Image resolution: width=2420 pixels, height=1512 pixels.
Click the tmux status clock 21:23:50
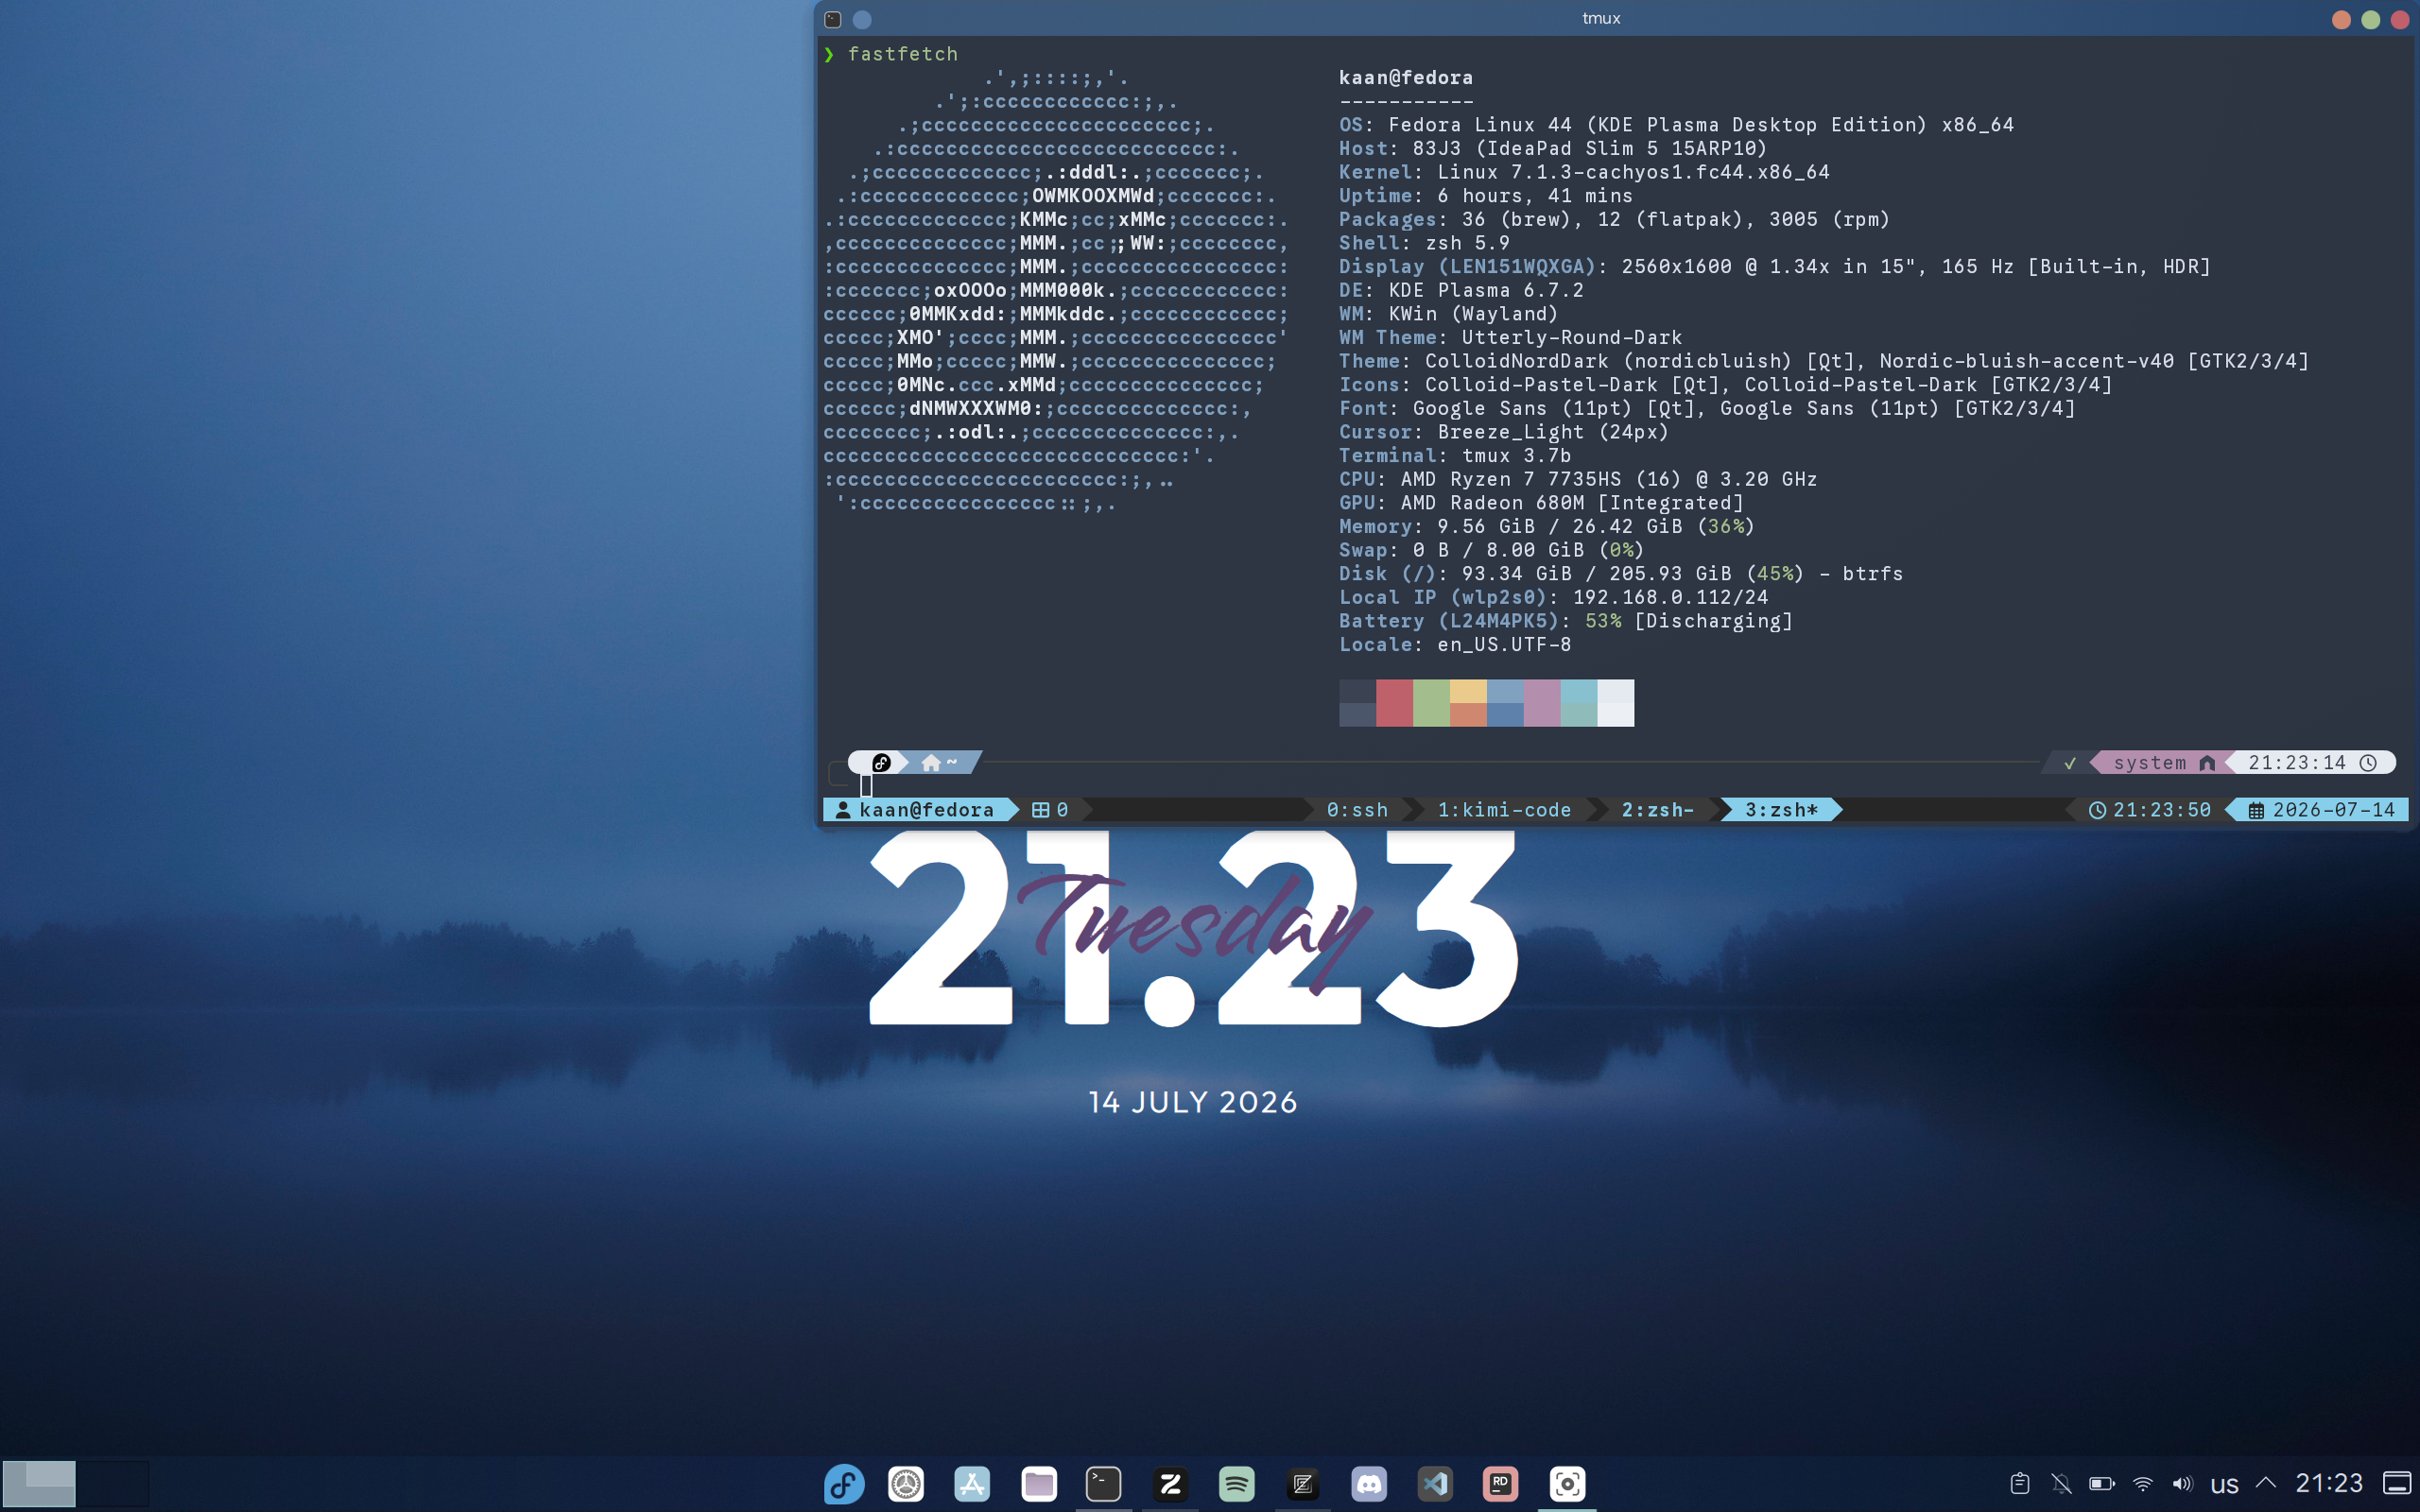[x=2149, y=810]
